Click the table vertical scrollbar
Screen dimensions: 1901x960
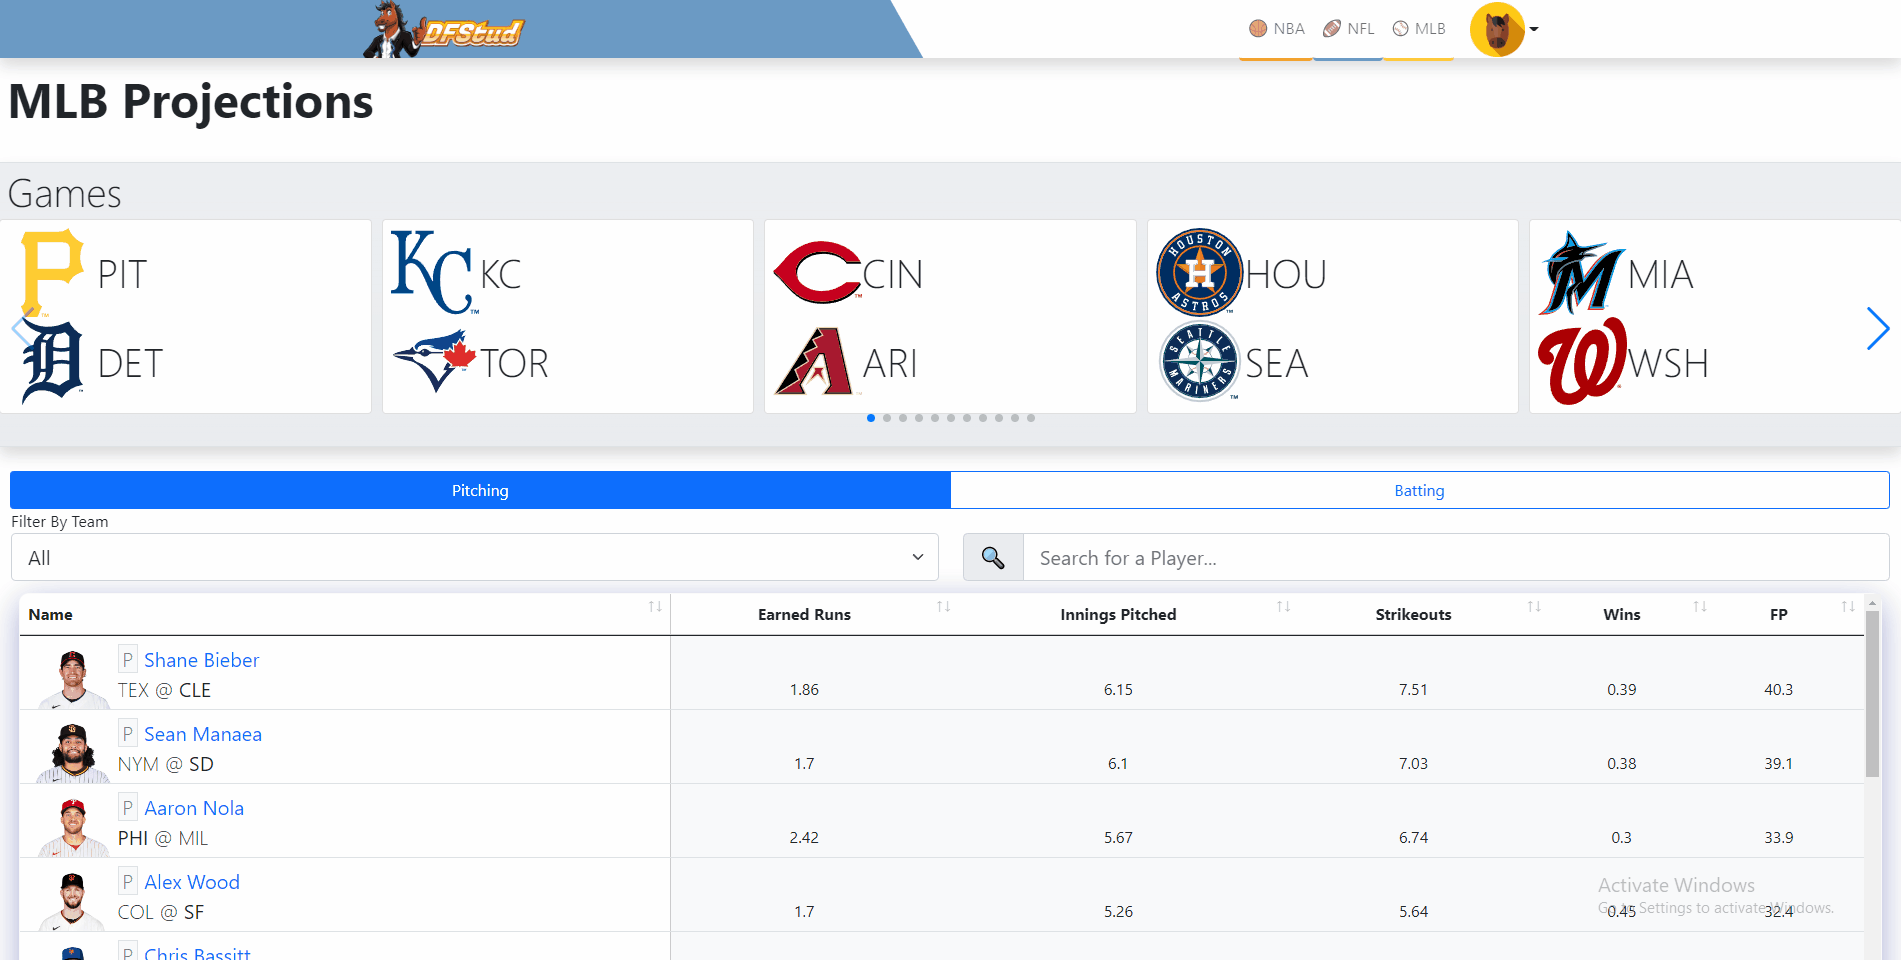pos(1872,694)
